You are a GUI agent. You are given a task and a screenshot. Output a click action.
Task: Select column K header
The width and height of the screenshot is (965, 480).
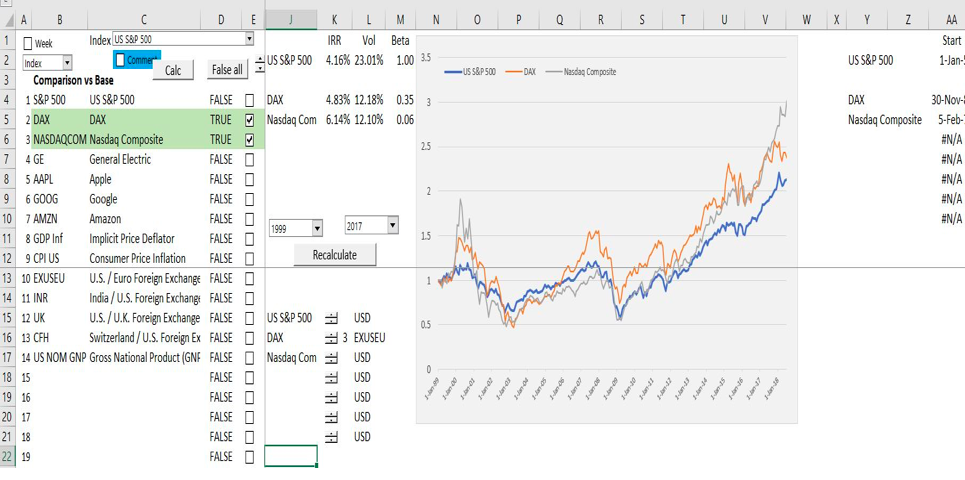click(x=334, y=20)
